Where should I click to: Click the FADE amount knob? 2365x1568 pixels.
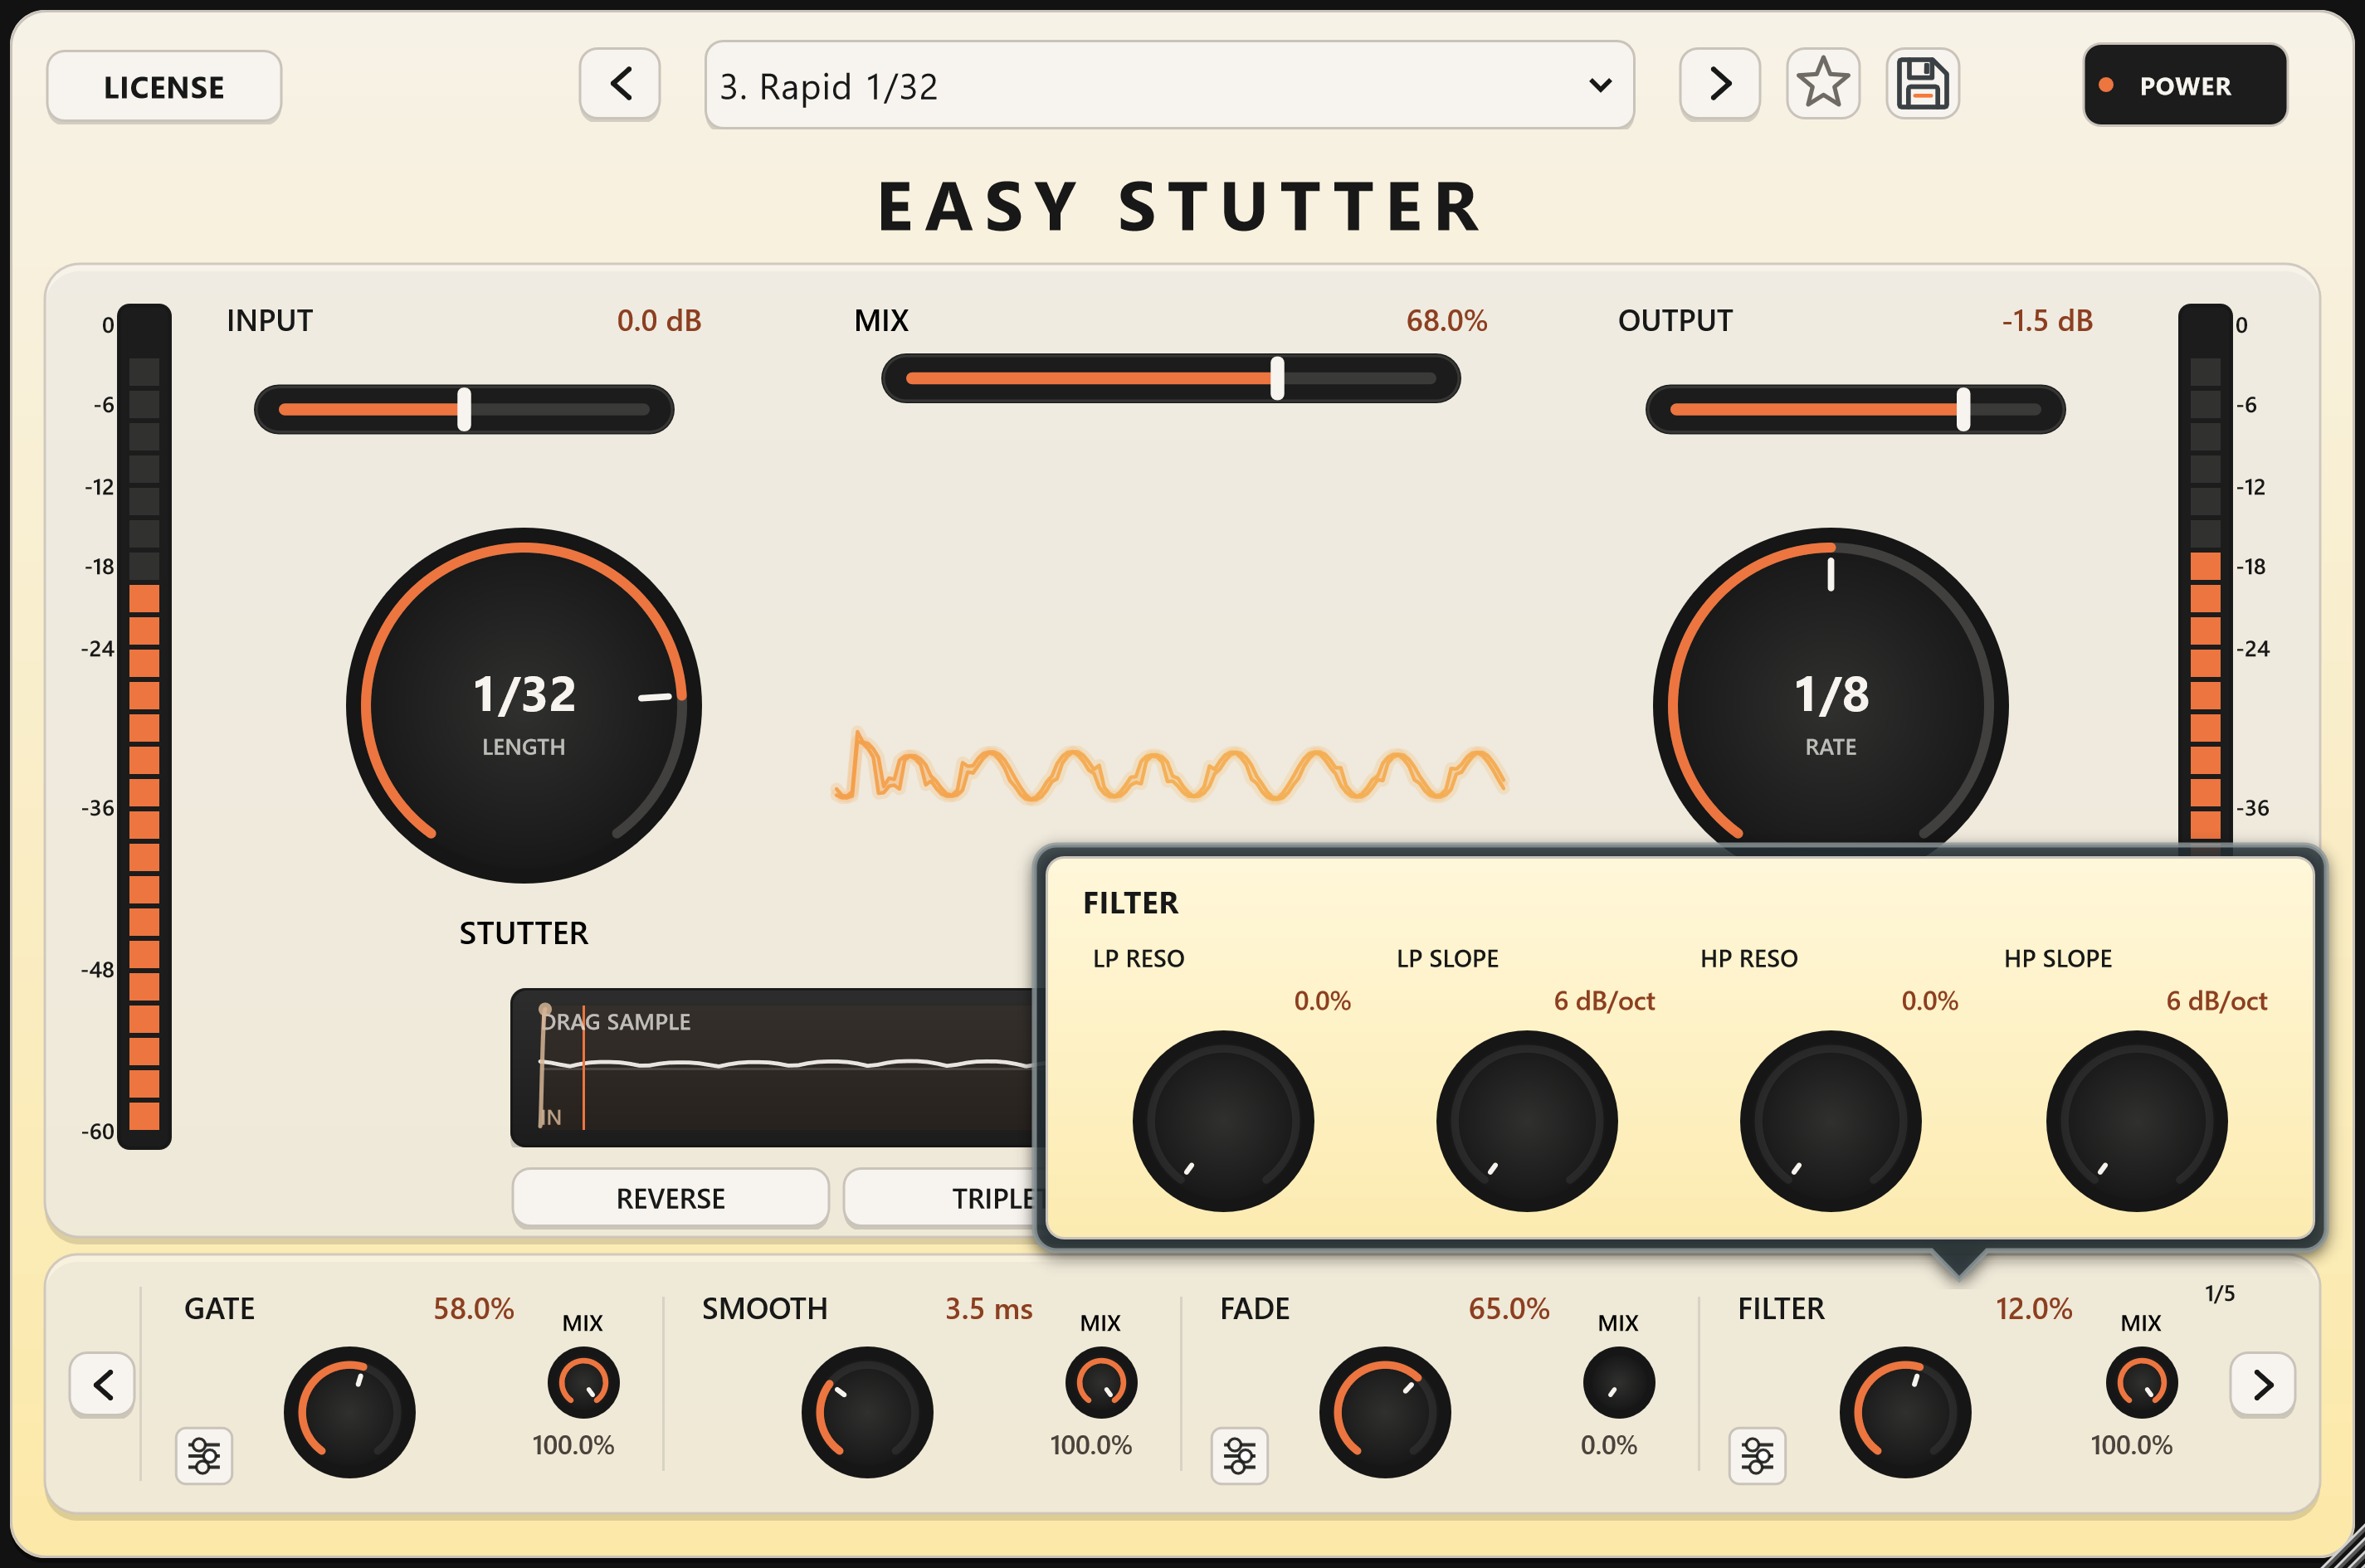[x=1385, y=1412]
